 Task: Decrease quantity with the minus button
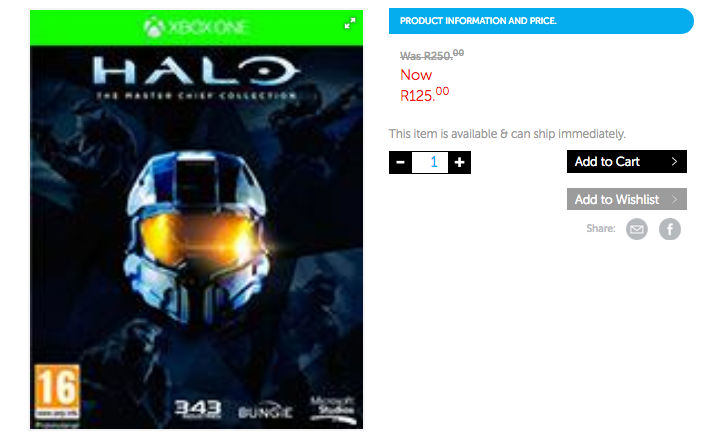[x=400, y=162]
